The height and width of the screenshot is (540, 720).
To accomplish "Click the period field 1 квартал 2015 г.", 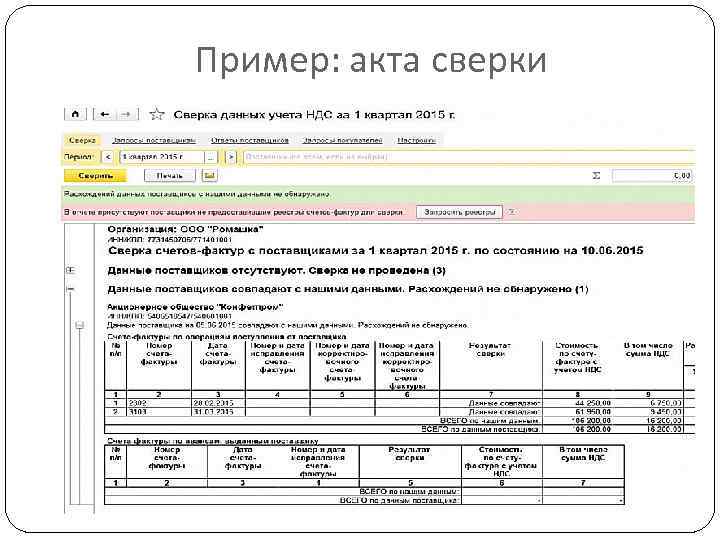I will coord(162,157).
